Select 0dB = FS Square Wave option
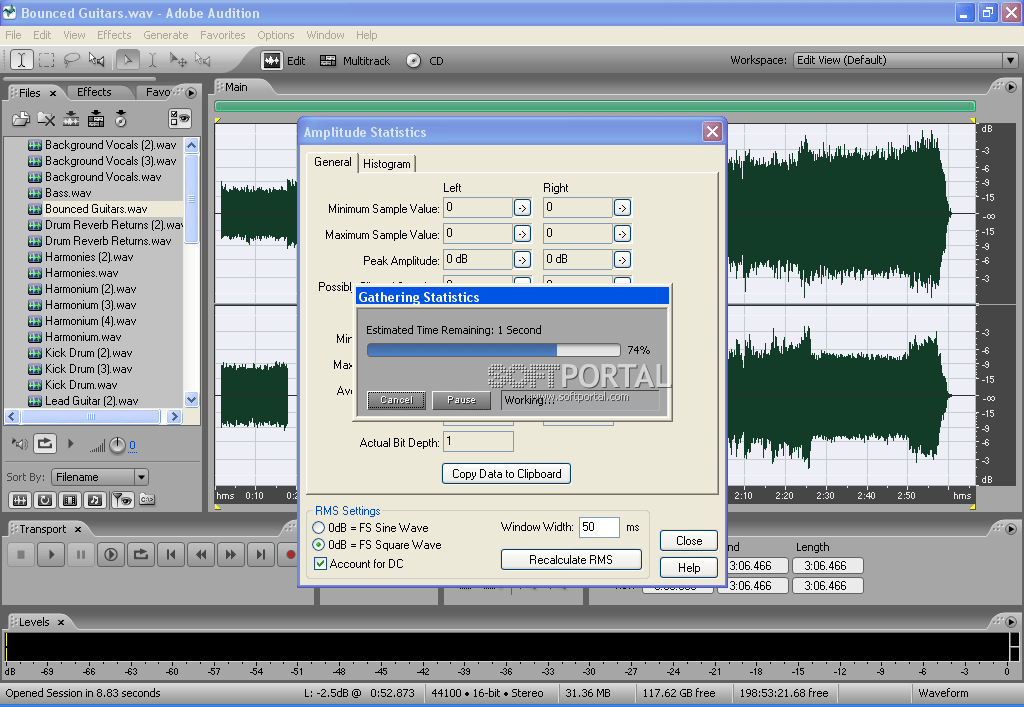The image size is (1024, 707). coord(319,545)
